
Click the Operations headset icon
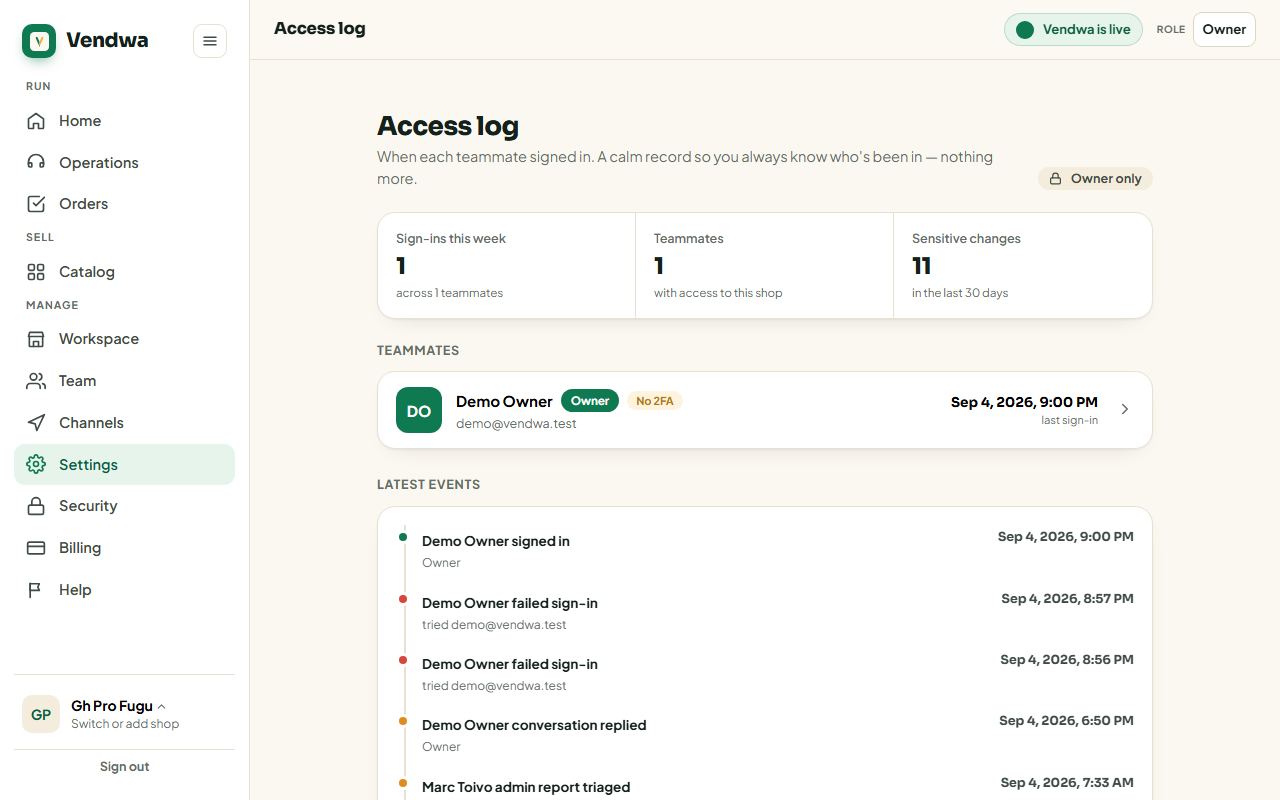point(36,163)
